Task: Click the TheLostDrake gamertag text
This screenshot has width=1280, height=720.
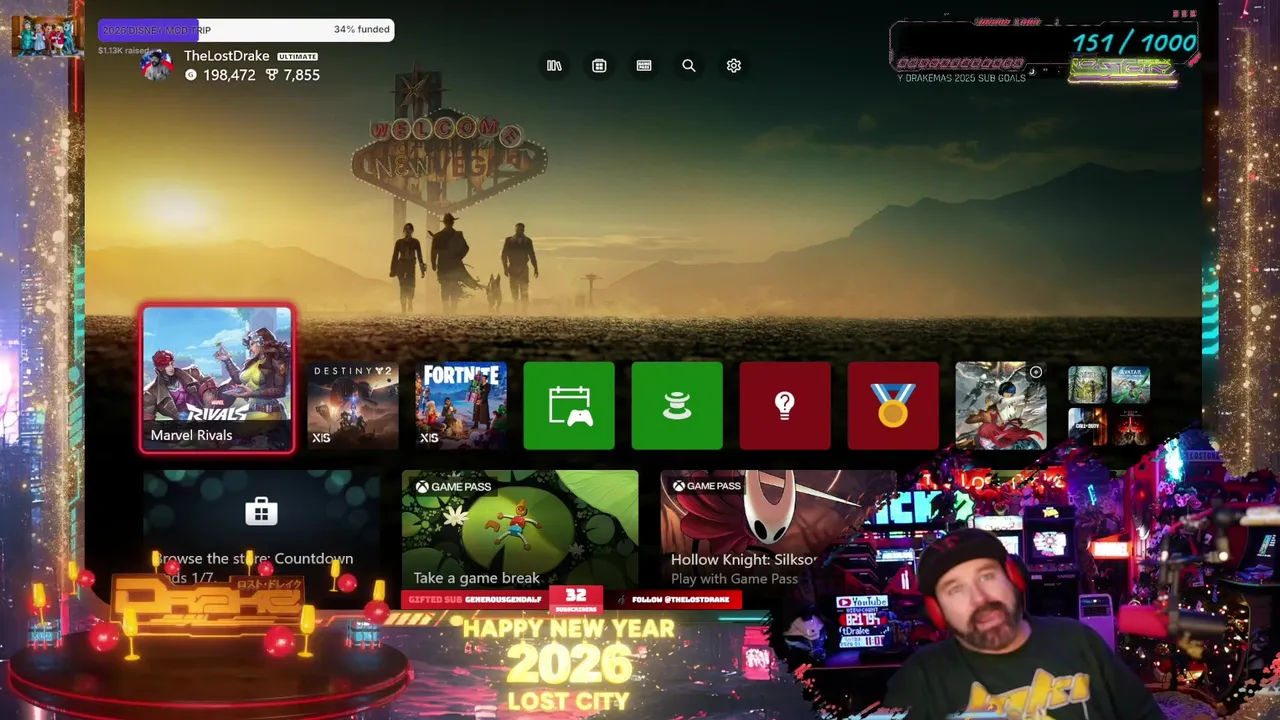Action: coord(226,56)
